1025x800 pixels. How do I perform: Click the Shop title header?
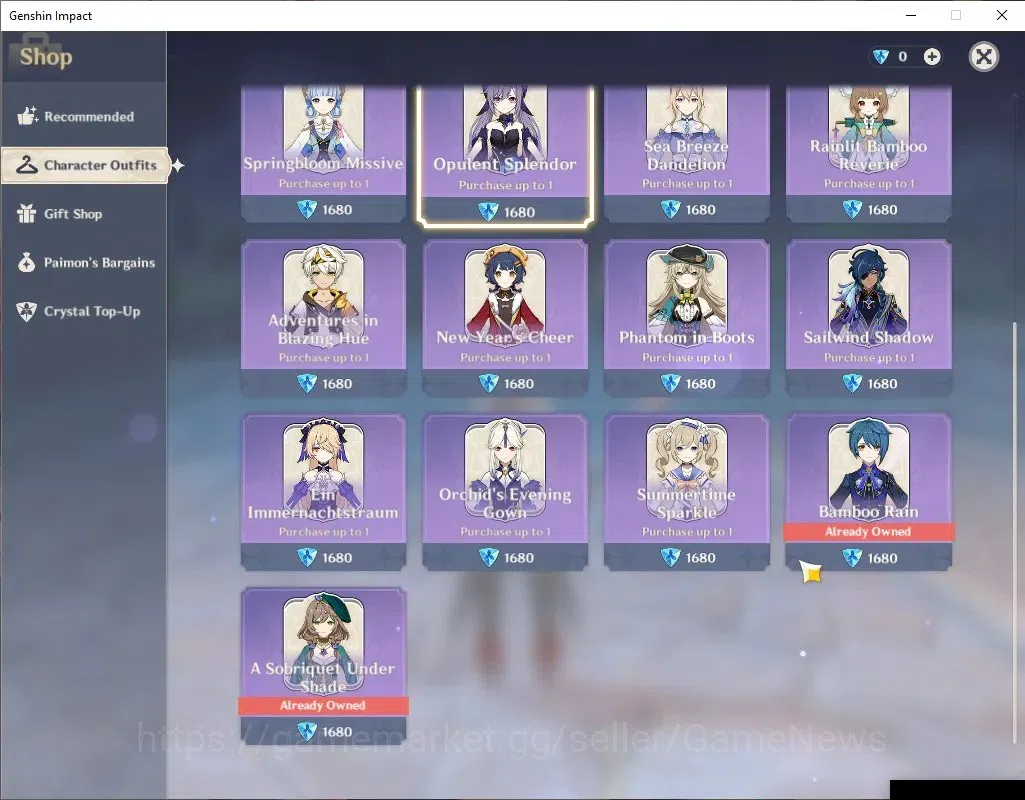46,57
